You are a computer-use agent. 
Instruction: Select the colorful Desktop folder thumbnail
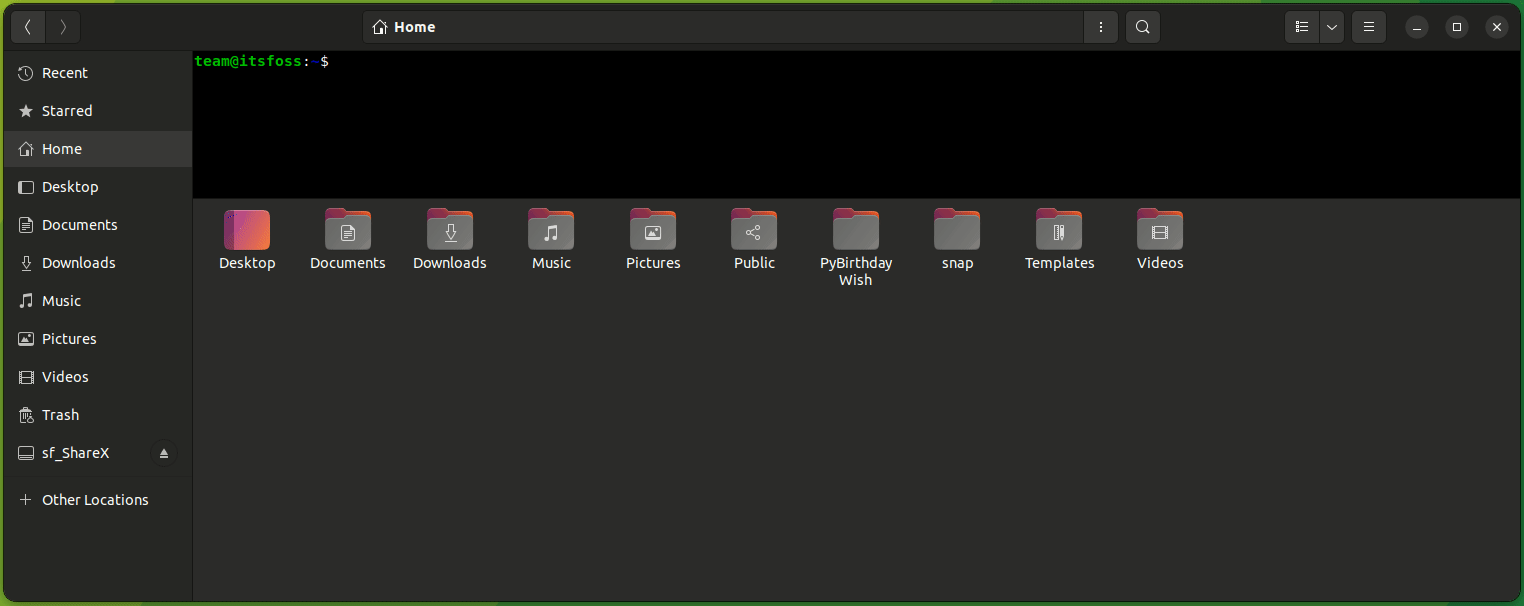point(247,229)
